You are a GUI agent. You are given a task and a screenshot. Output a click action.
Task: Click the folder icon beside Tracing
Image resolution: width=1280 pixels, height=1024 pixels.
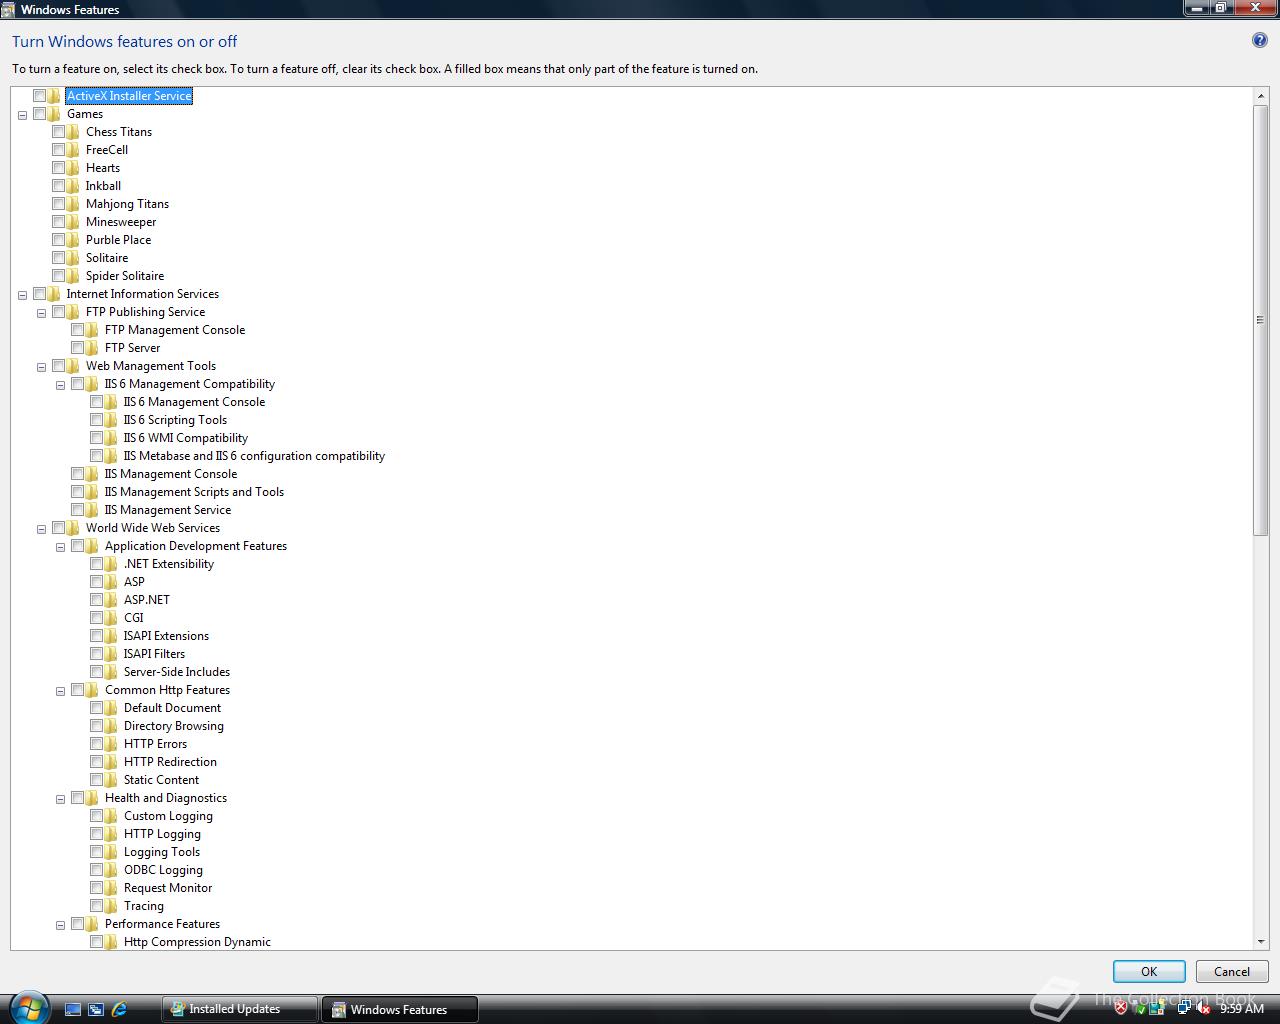point(110,906)
